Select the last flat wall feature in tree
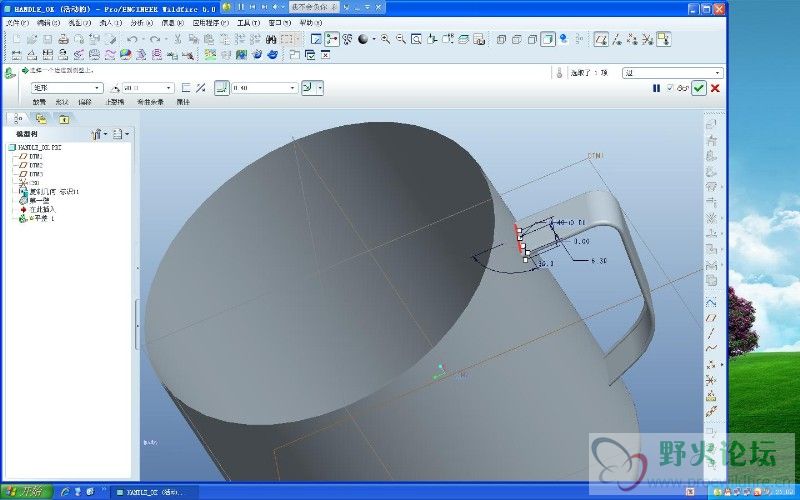Viewport: 800px width, 500px height. (x=37, y=218)
